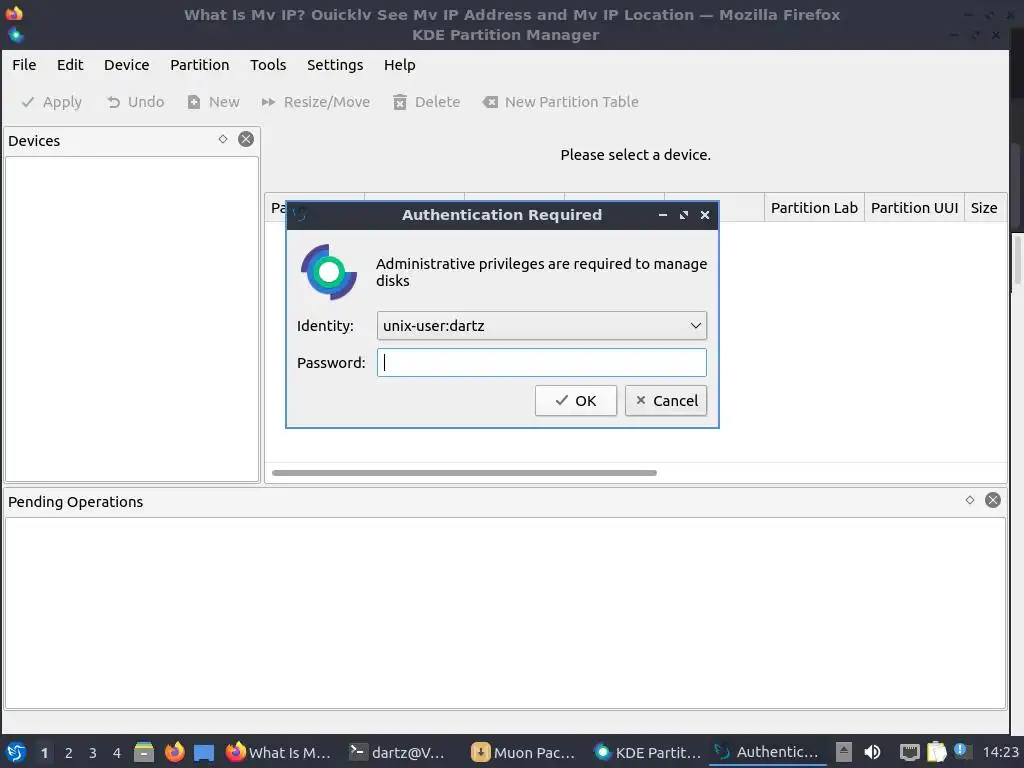1024x768 pixels.
Task: Open the clipboard tray icon
Action: (x=936, y=752)
